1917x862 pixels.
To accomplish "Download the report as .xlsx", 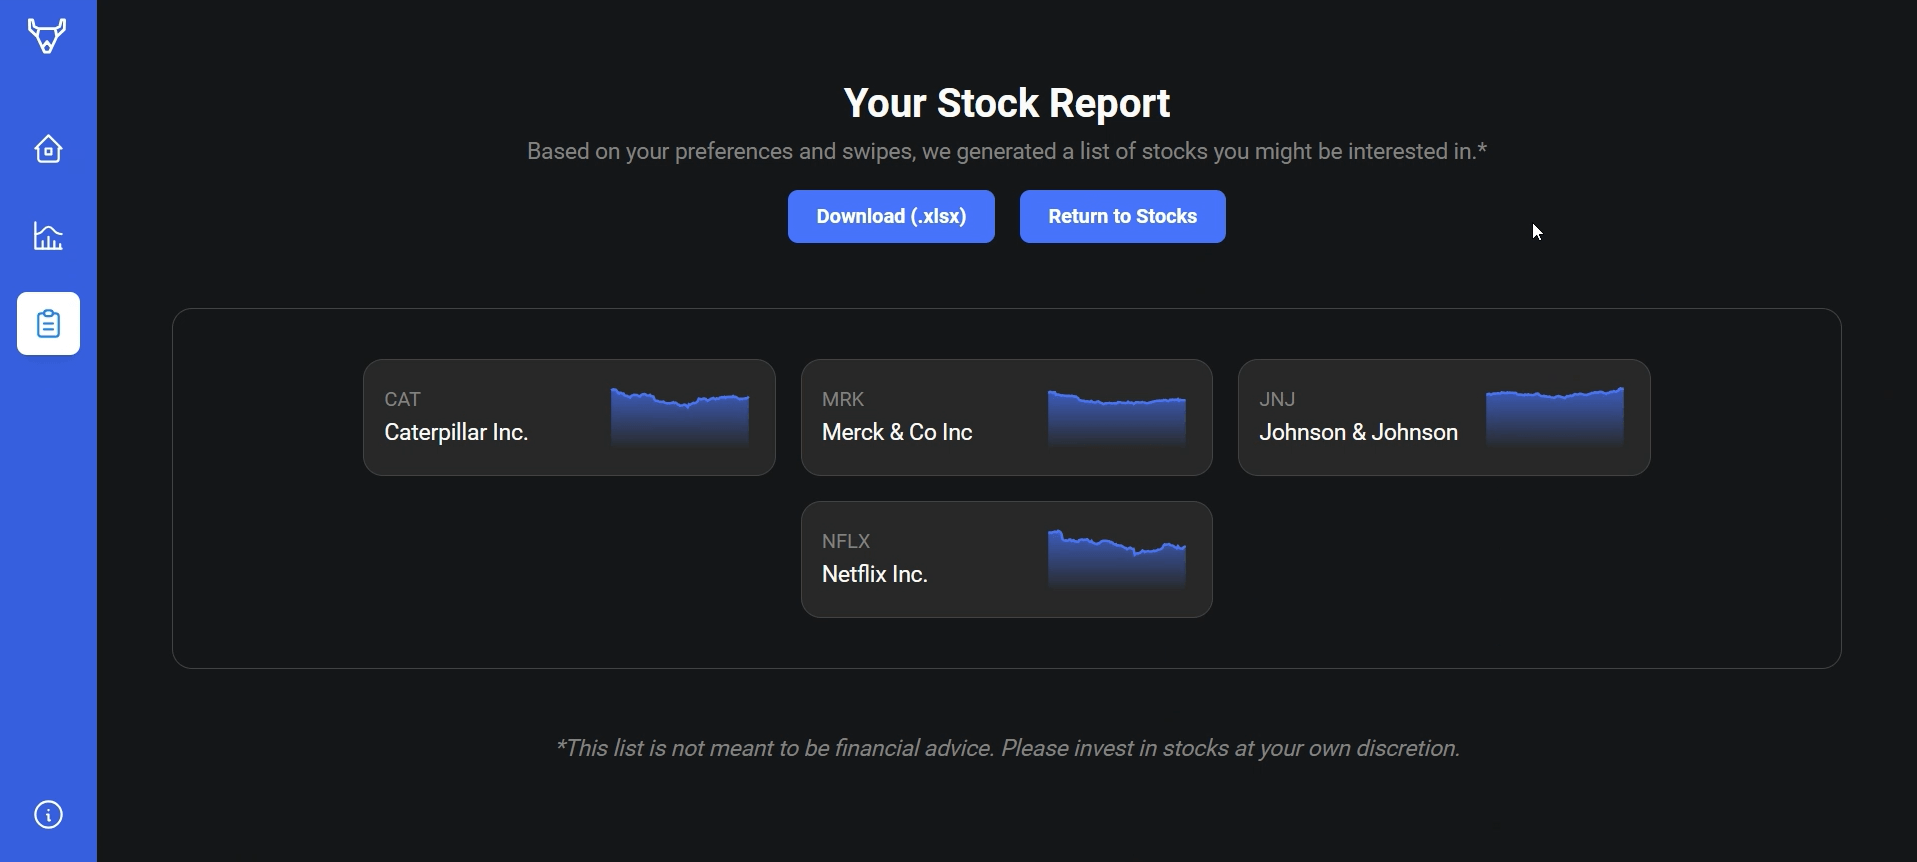I will tap(891, 216).
